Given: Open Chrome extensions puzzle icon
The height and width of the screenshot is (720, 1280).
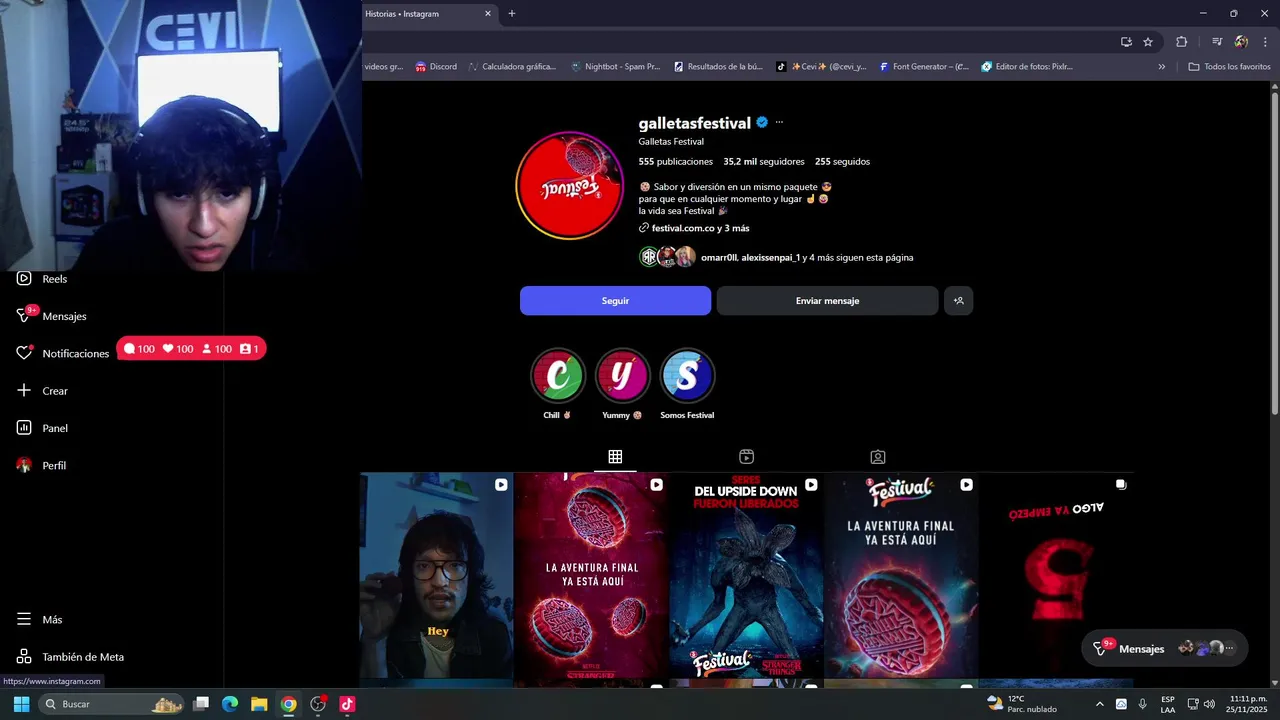Looking at the screenshot, I should (1181, 41).
